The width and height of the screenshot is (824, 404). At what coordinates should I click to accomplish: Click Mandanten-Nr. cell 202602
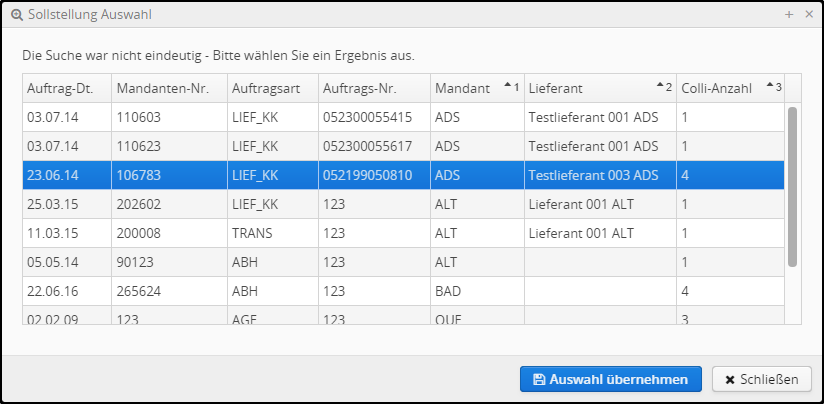169,204
